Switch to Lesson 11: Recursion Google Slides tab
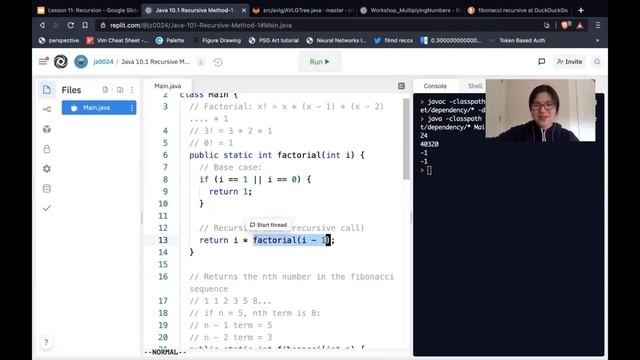 point(87,10)
